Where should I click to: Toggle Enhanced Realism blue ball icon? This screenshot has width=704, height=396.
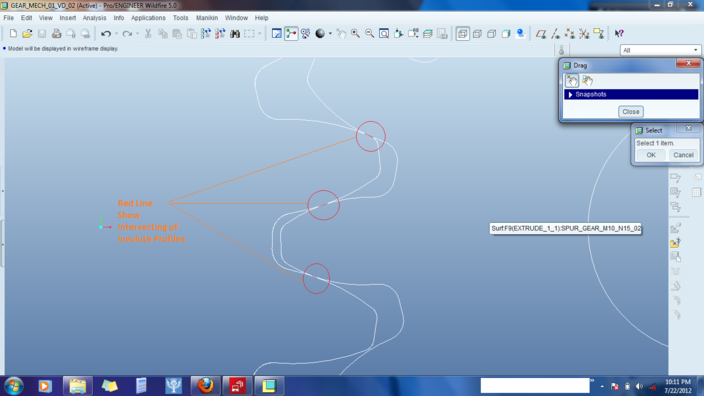(x=520, y=34)
